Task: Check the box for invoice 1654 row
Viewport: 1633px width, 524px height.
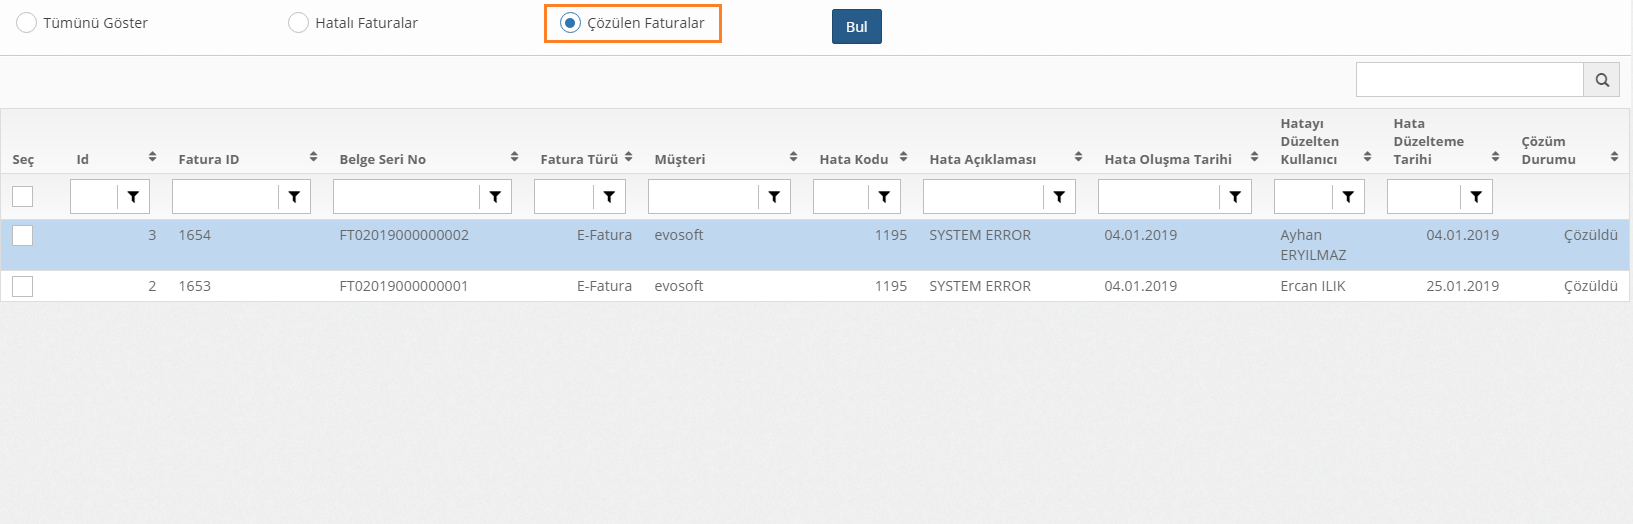Action: 23,236
